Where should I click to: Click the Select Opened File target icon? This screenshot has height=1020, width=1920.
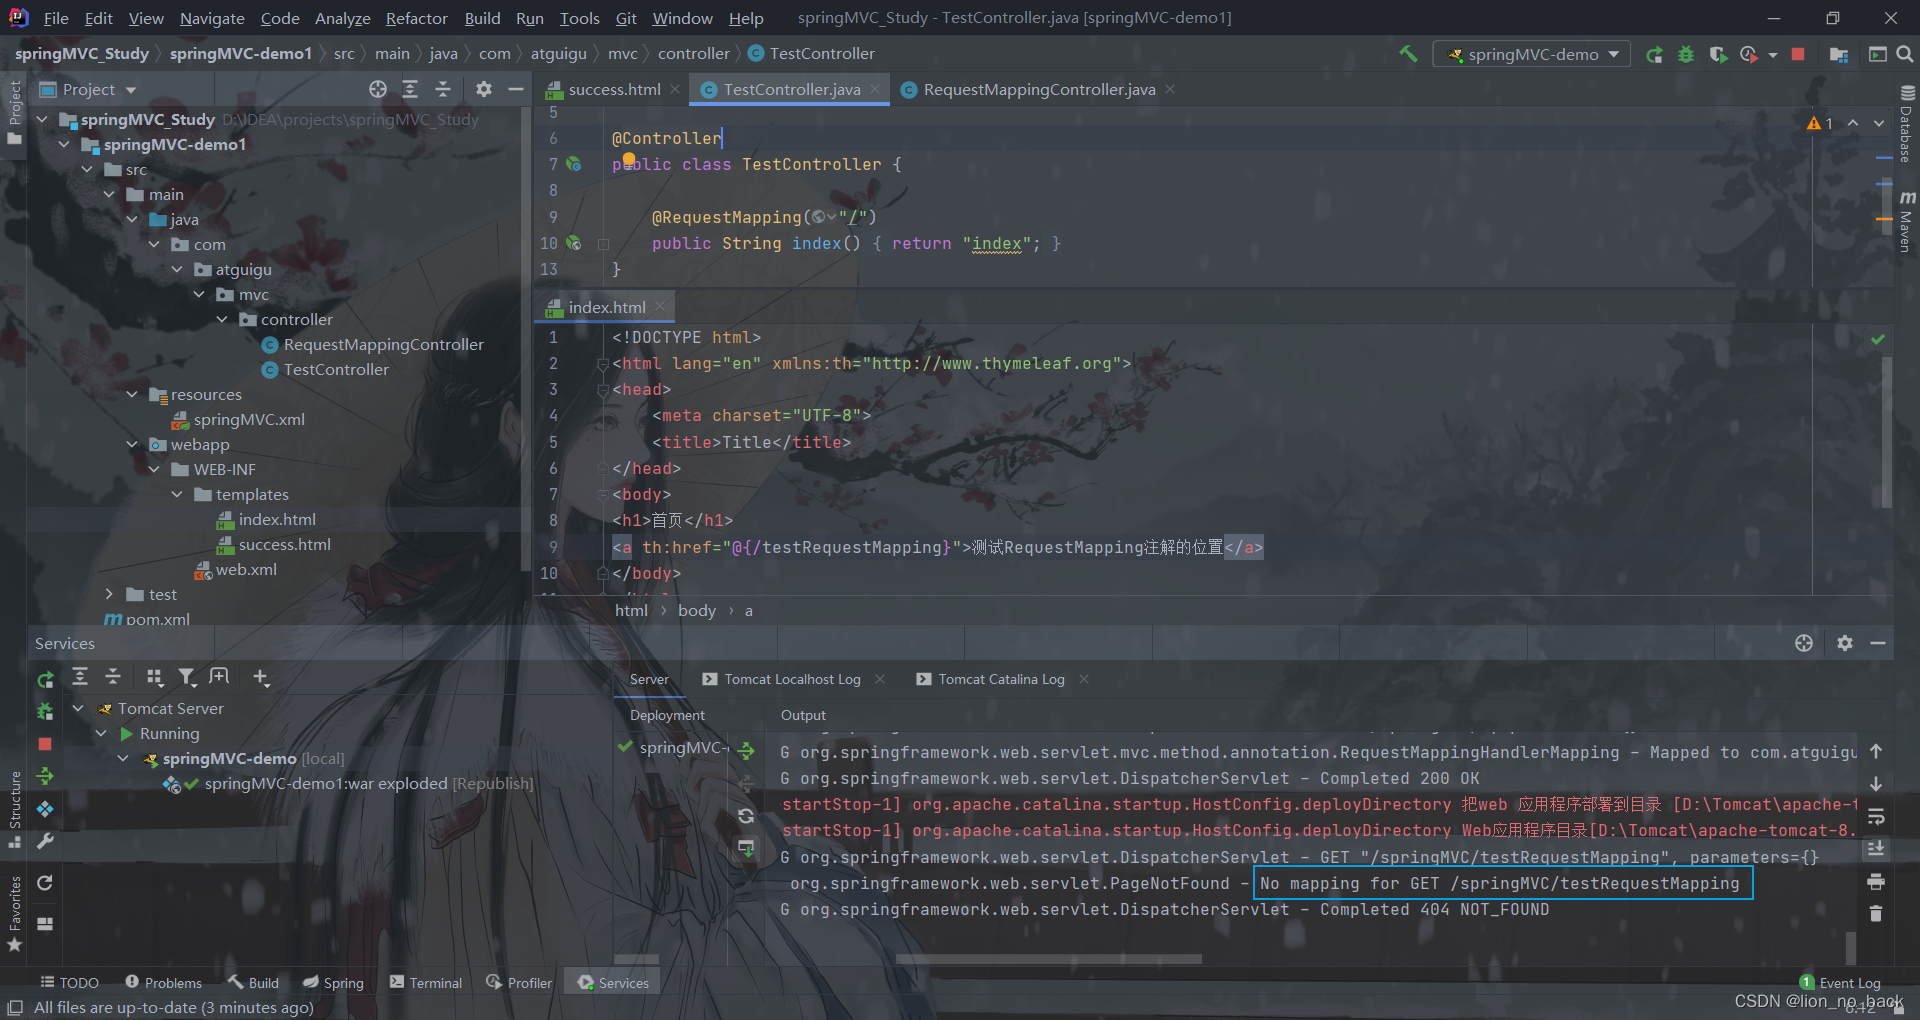(x=377, y=89)
